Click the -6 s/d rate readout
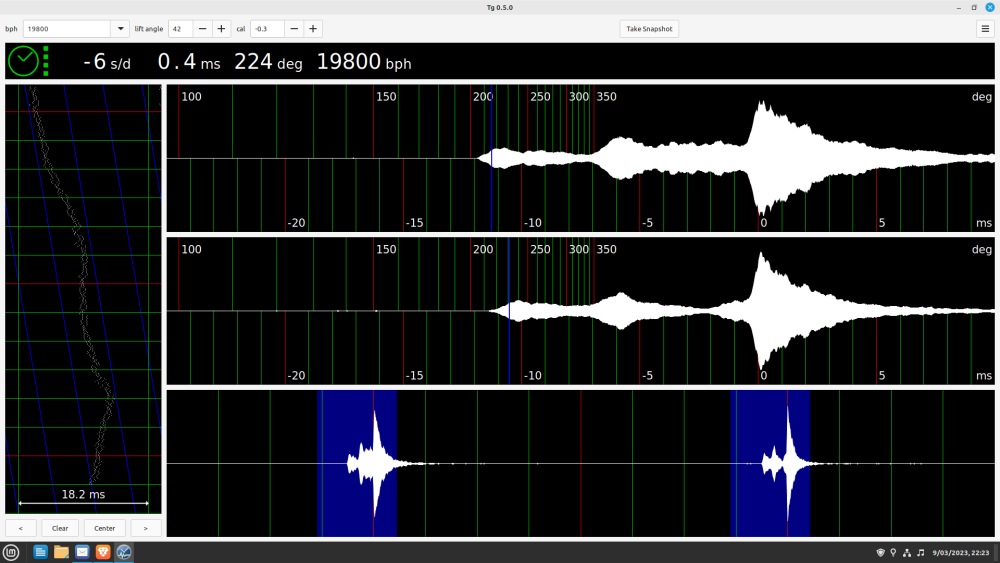Image resolution: width=1000 pixels, height=563 pixels. coord(107,62)
